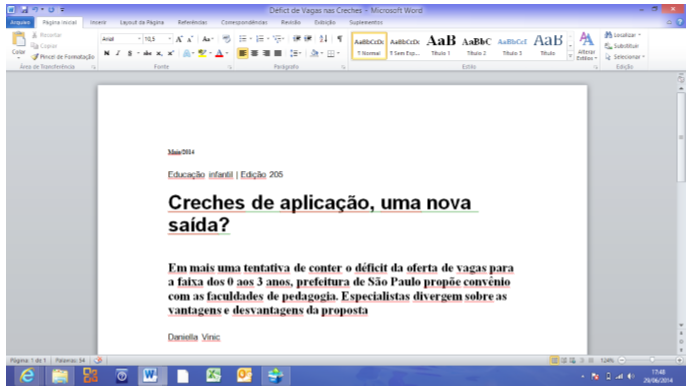Open Word help with question mark icon

click(680, 22)
